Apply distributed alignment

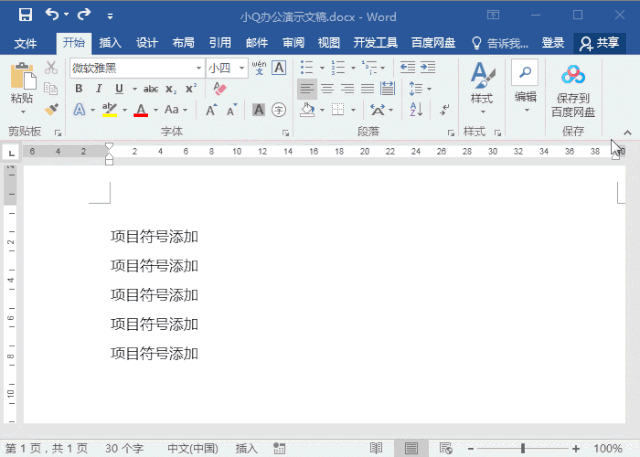(387, 88)
